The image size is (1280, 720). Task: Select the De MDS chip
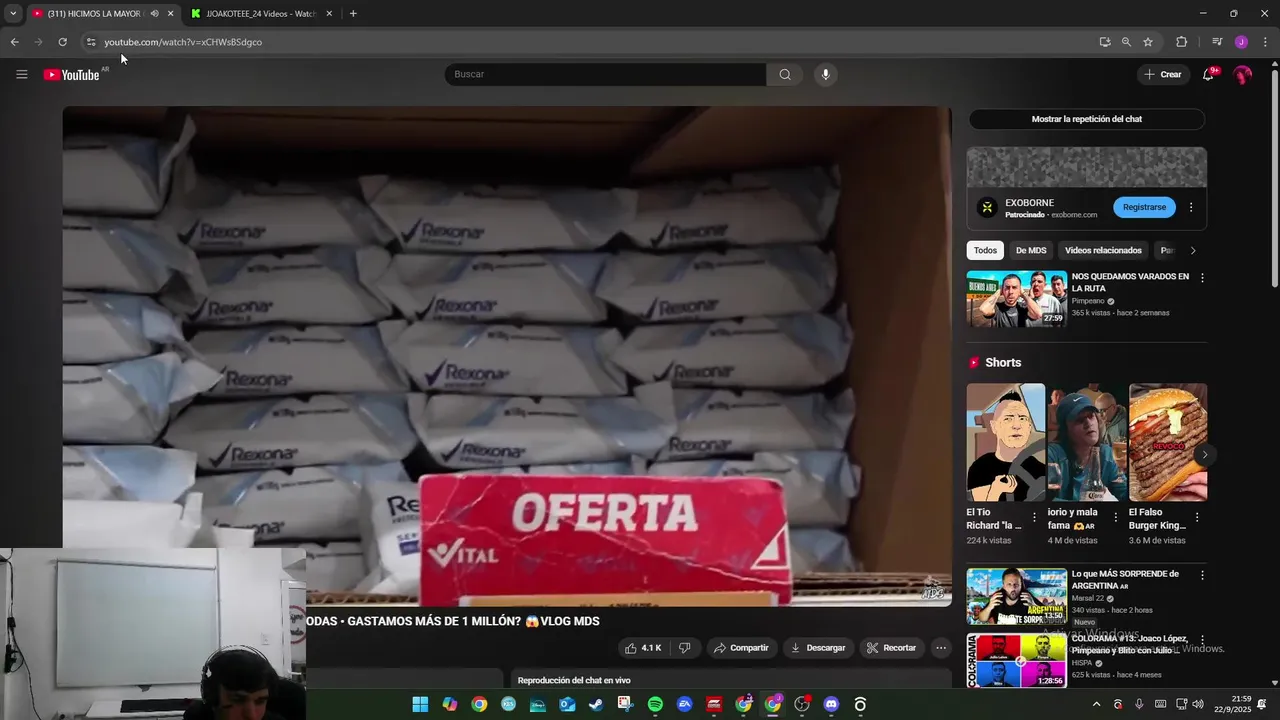pyautogui.click(x=1031, y=250)
